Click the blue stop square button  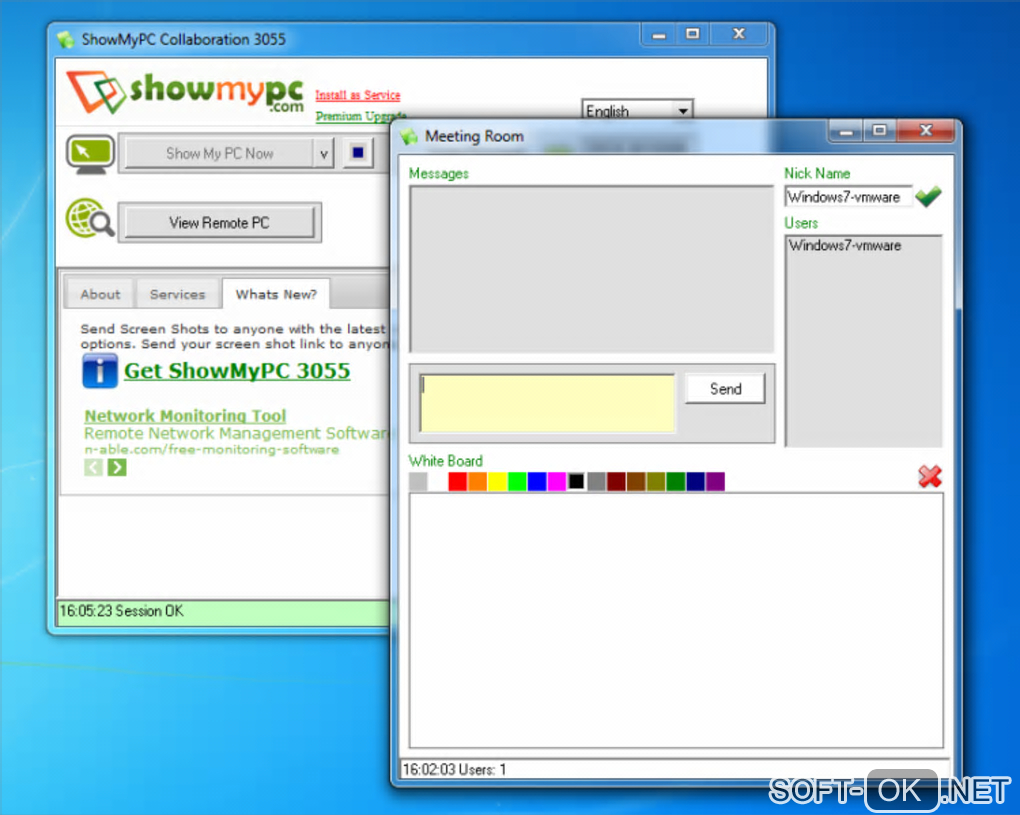358,154
